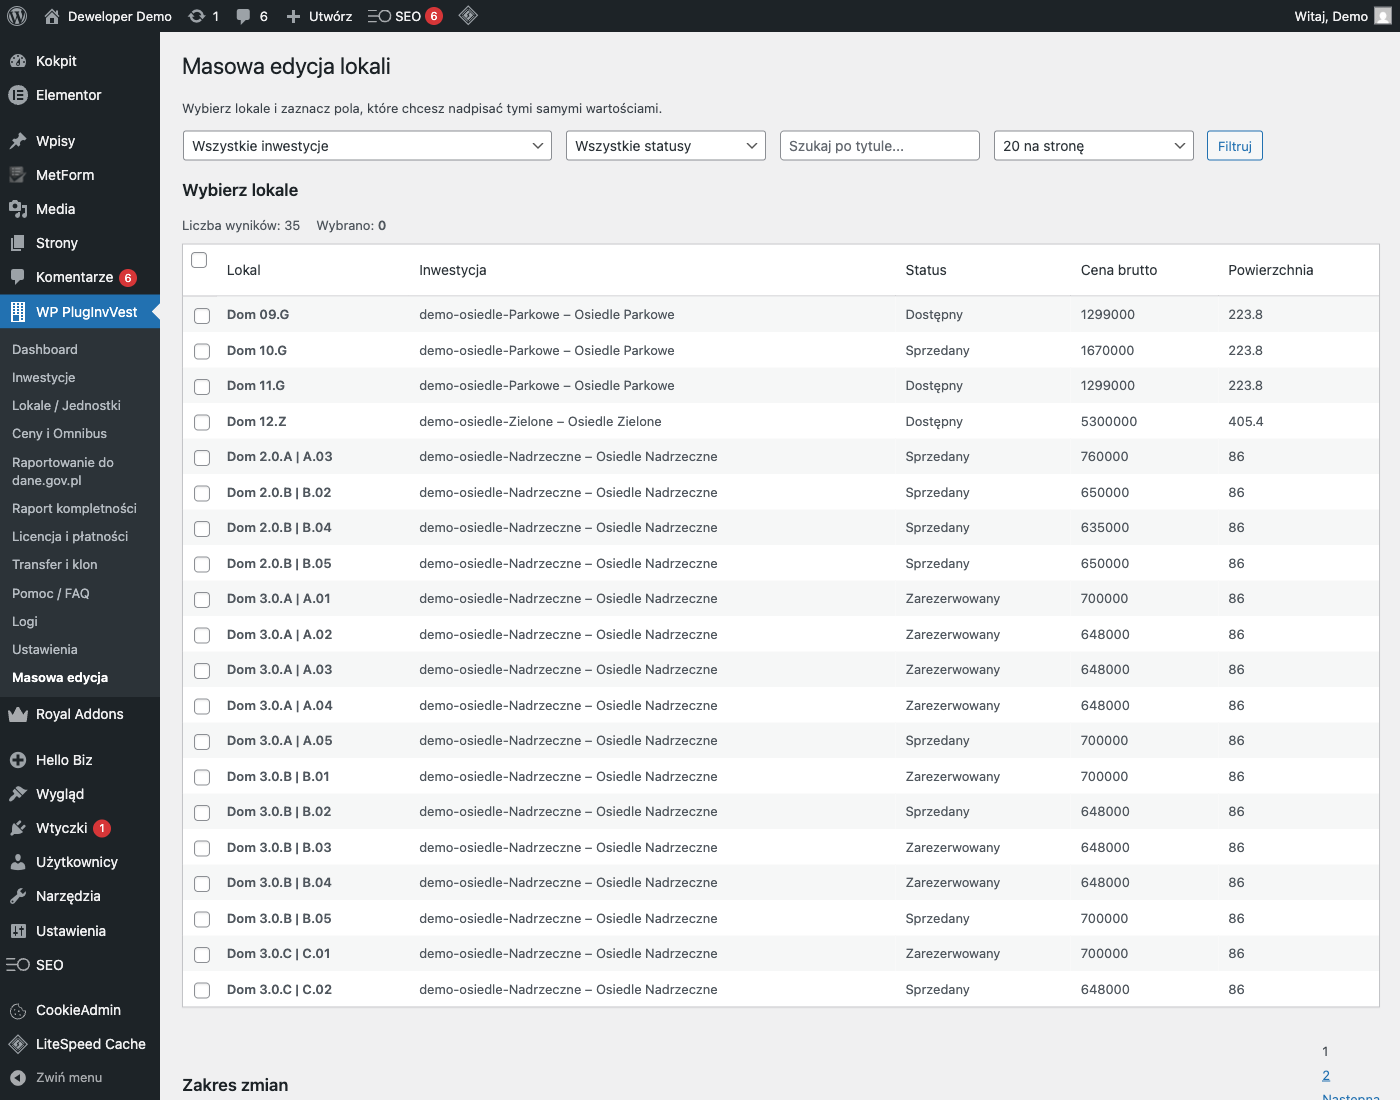Screen dimensions: 1400x1100
Task: Open the 20 na stronę dropdown
Action: pyautogui.click(x=1093, y=146)
